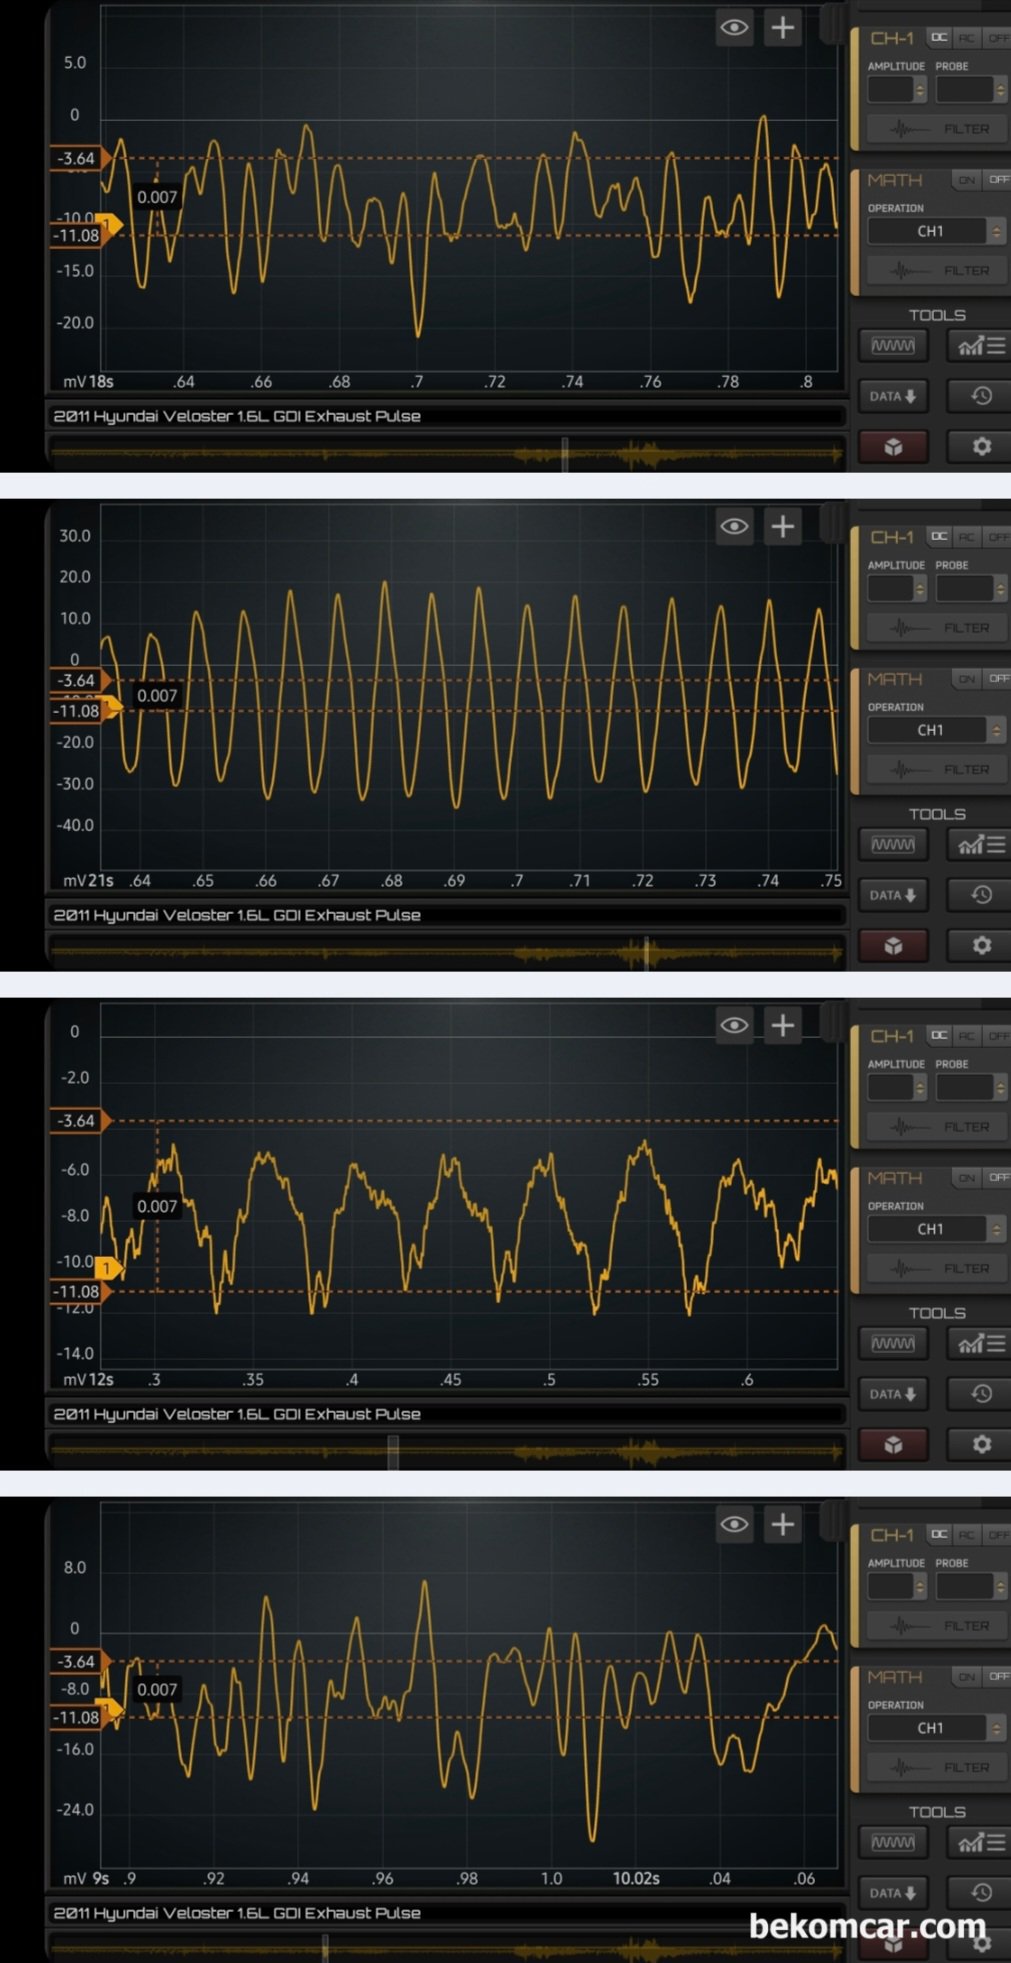Viewport: 1011px width, 1963px height.
Task: Open the settings gear in the third panel
Action: [981, 1444]
